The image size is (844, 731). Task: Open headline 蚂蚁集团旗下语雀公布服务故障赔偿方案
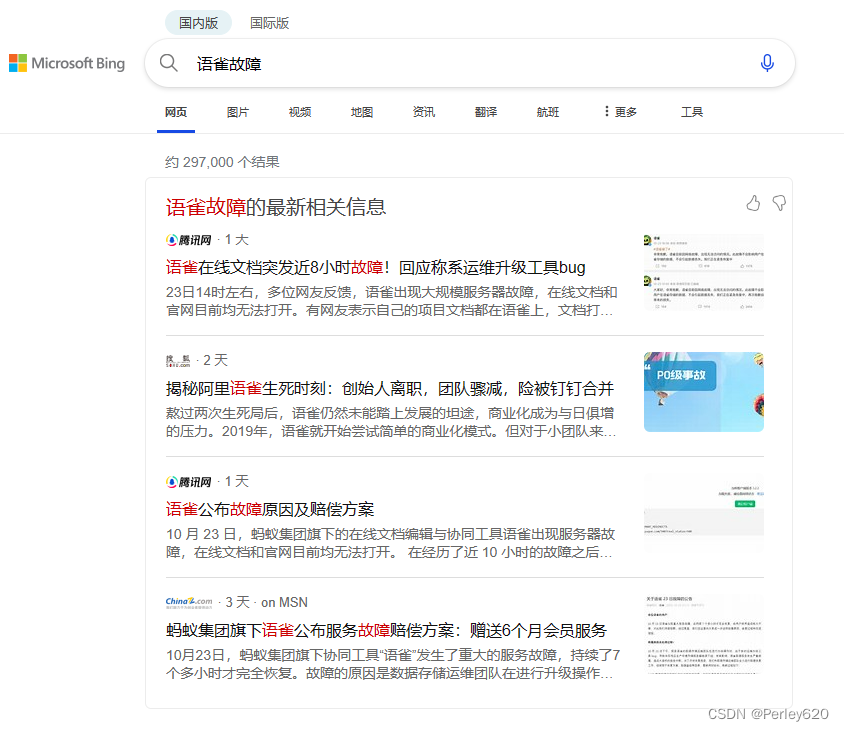(386, 630)
